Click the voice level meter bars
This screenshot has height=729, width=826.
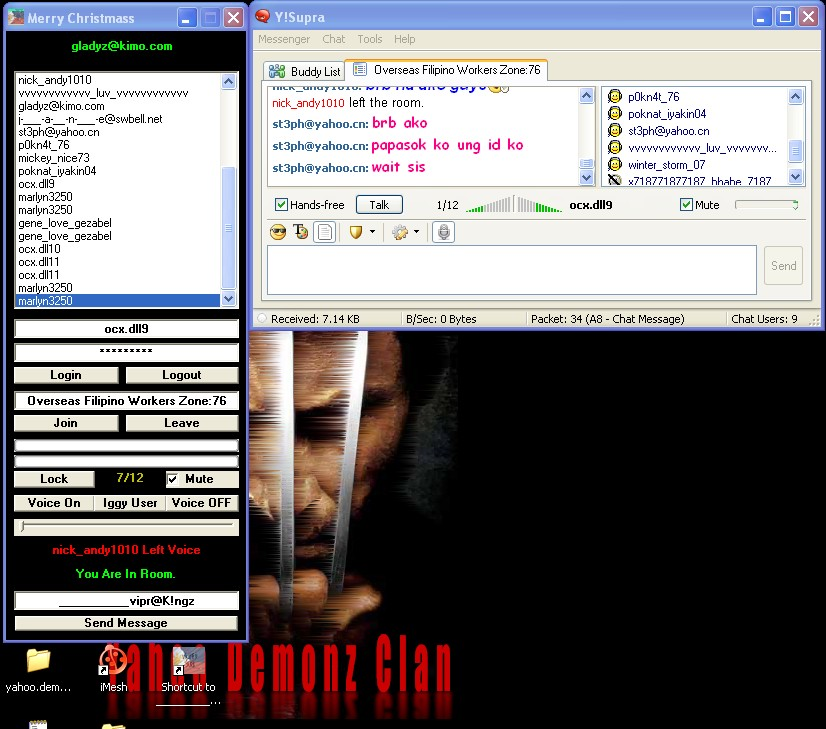[514, 205]
